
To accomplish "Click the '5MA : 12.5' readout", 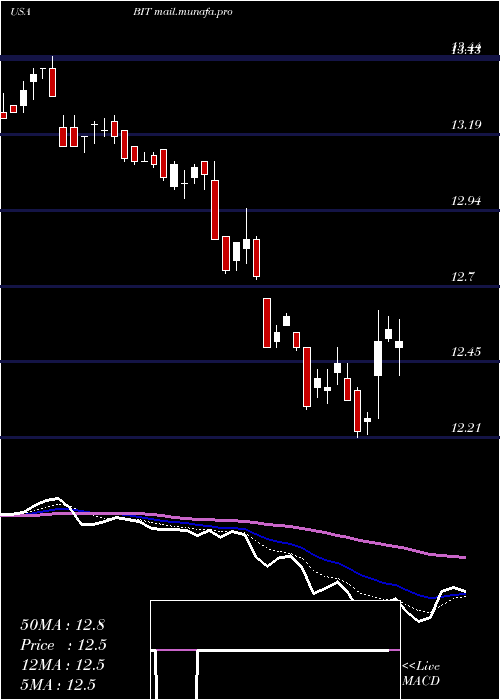I will [x=58, y=684].
